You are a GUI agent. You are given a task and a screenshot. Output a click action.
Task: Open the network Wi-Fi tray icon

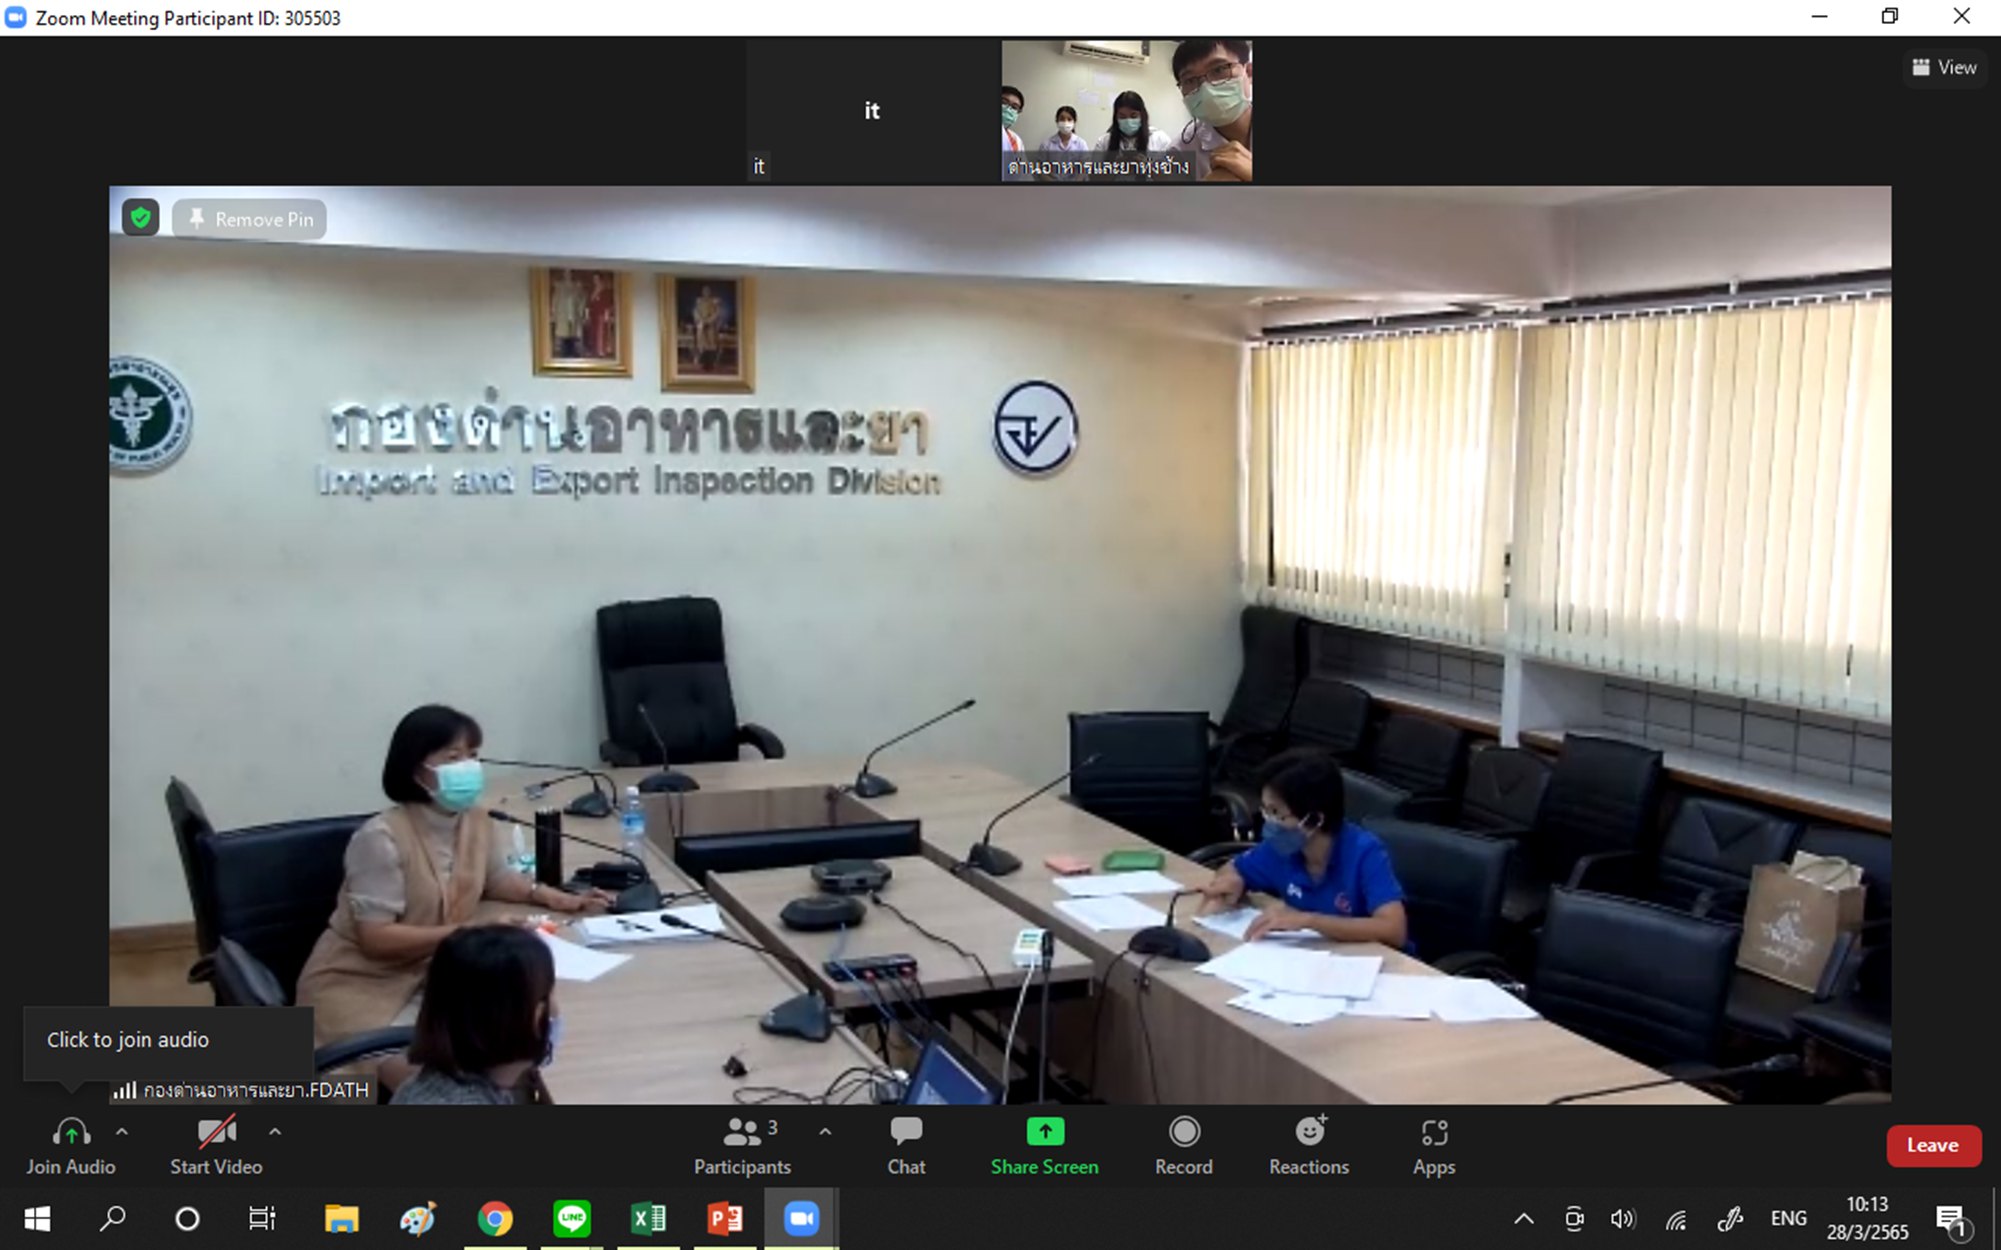pyautogui.click(x=1676, y=1219)
